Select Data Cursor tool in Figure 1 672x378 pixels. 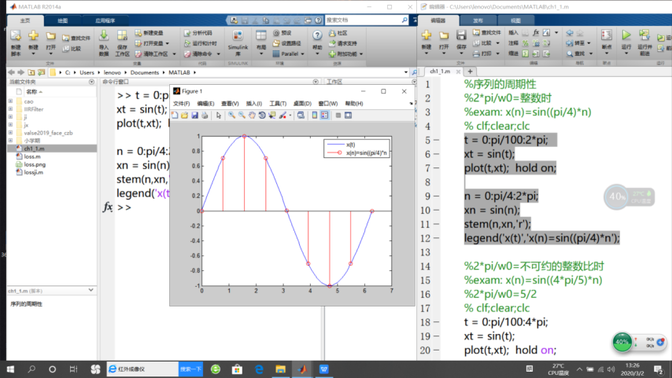tap(272, 115)
